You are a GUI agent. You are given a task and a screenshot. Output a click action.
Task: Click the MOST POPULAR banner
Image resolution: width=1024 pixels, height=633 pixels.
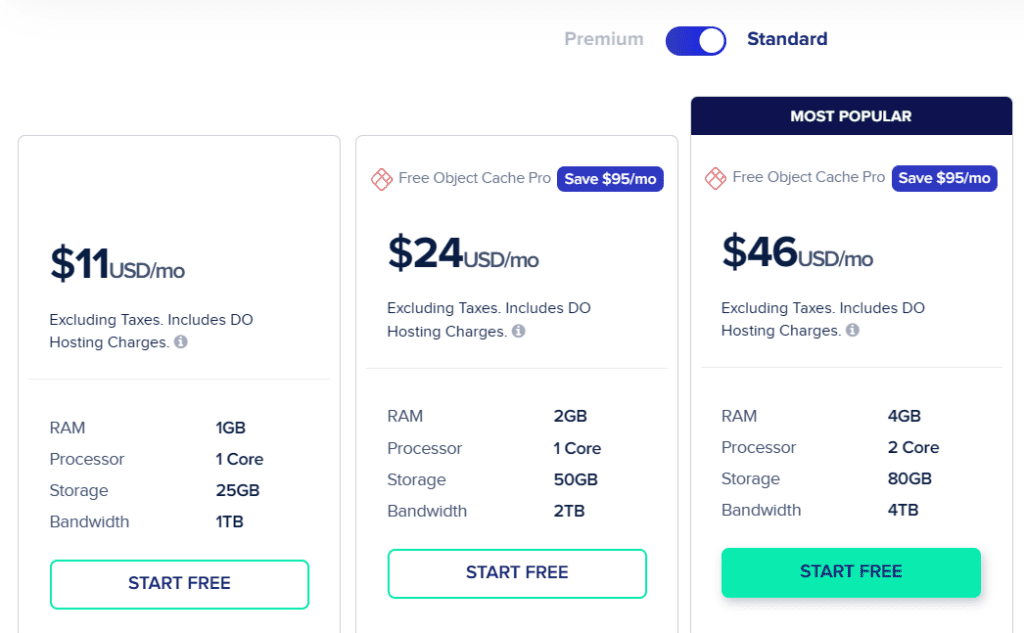click(x=851, y=115)
